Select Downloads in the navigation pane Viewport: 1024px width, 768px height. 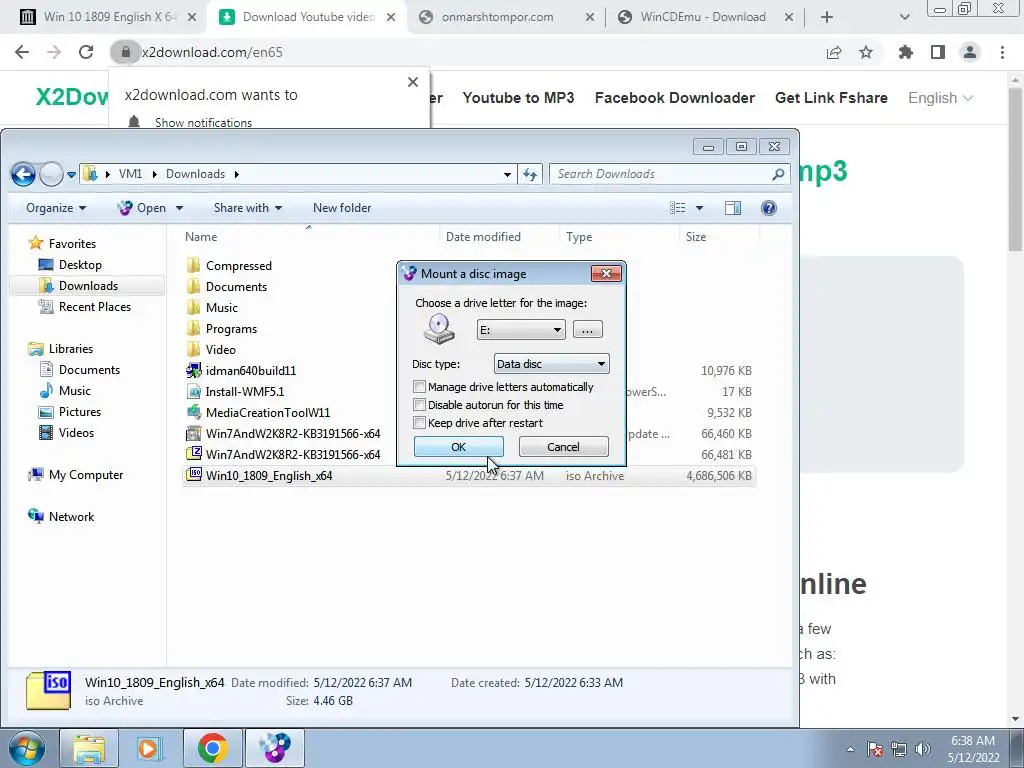click(x=88, y=285)
